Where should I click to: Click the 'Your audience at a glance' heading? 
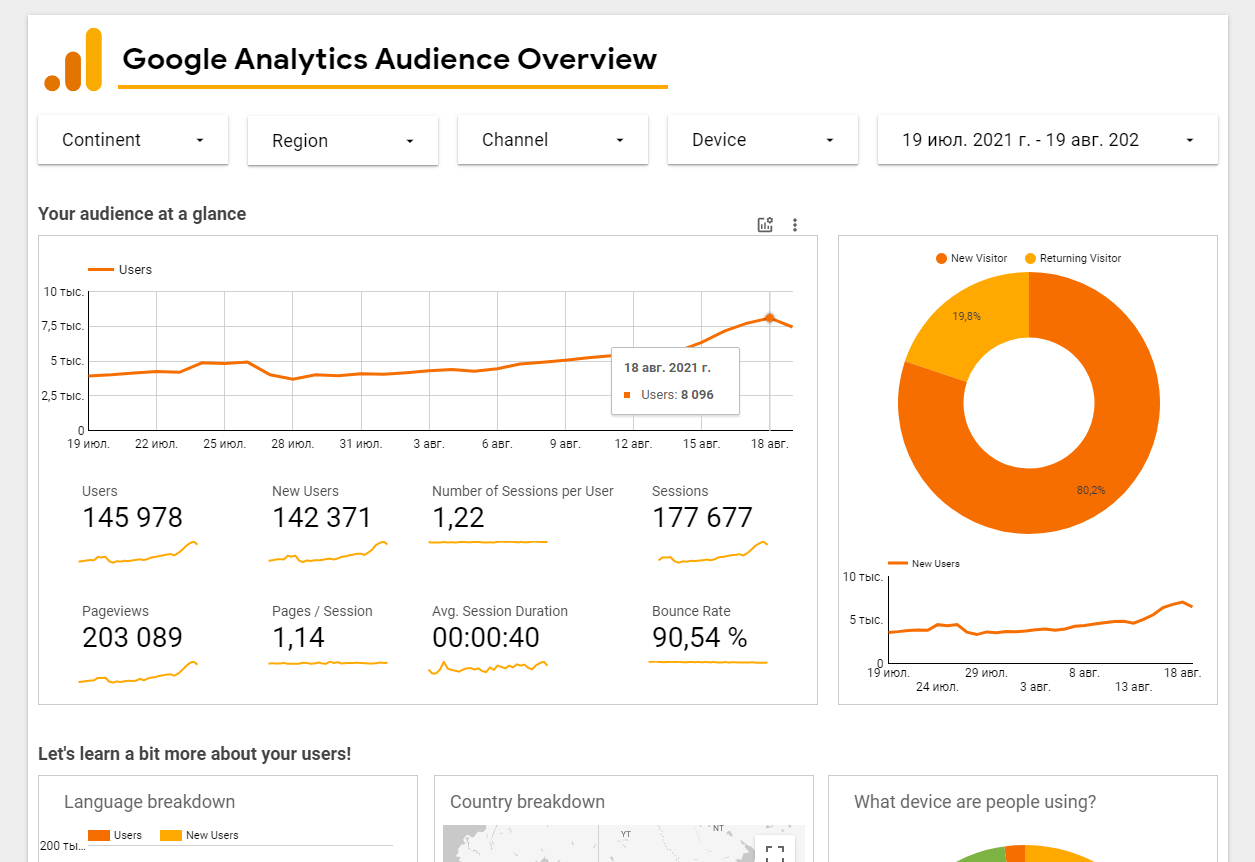(142, 214)
